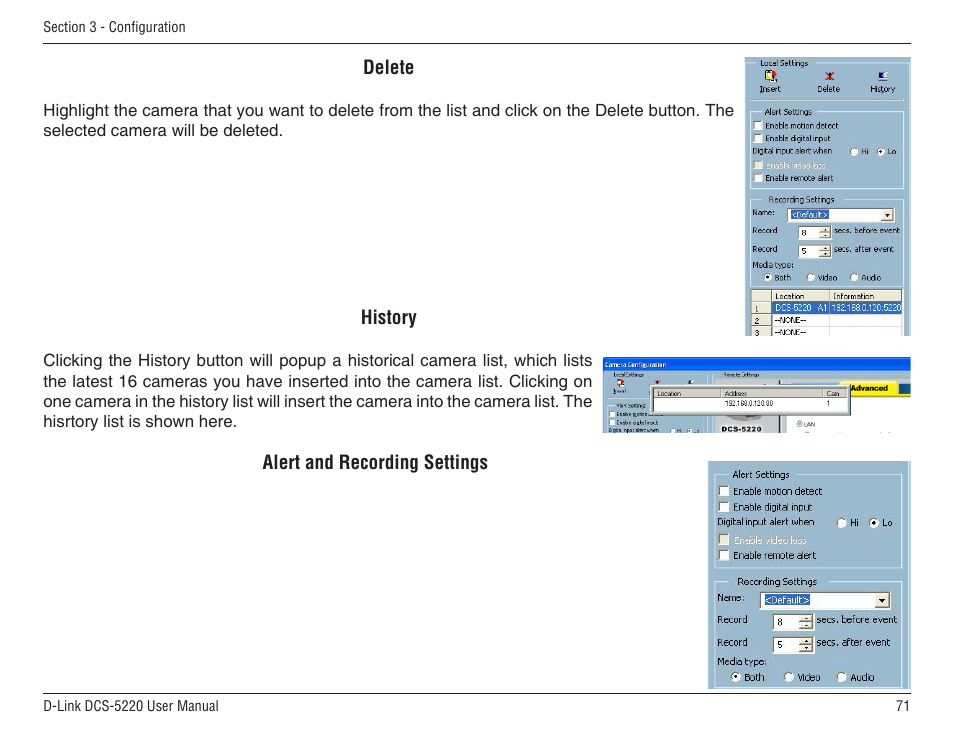Click the Advanced tab in Camera Configuration
Image resolution: width=954 pixels, height=738 pixels.
869,388
